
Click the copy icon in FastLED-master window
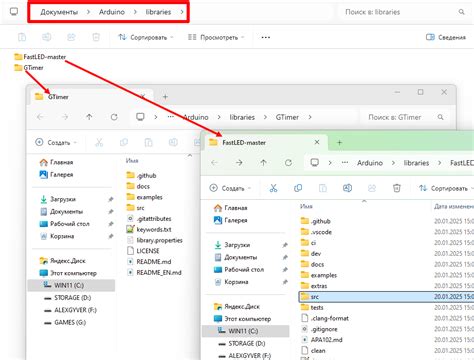(298, 188)
